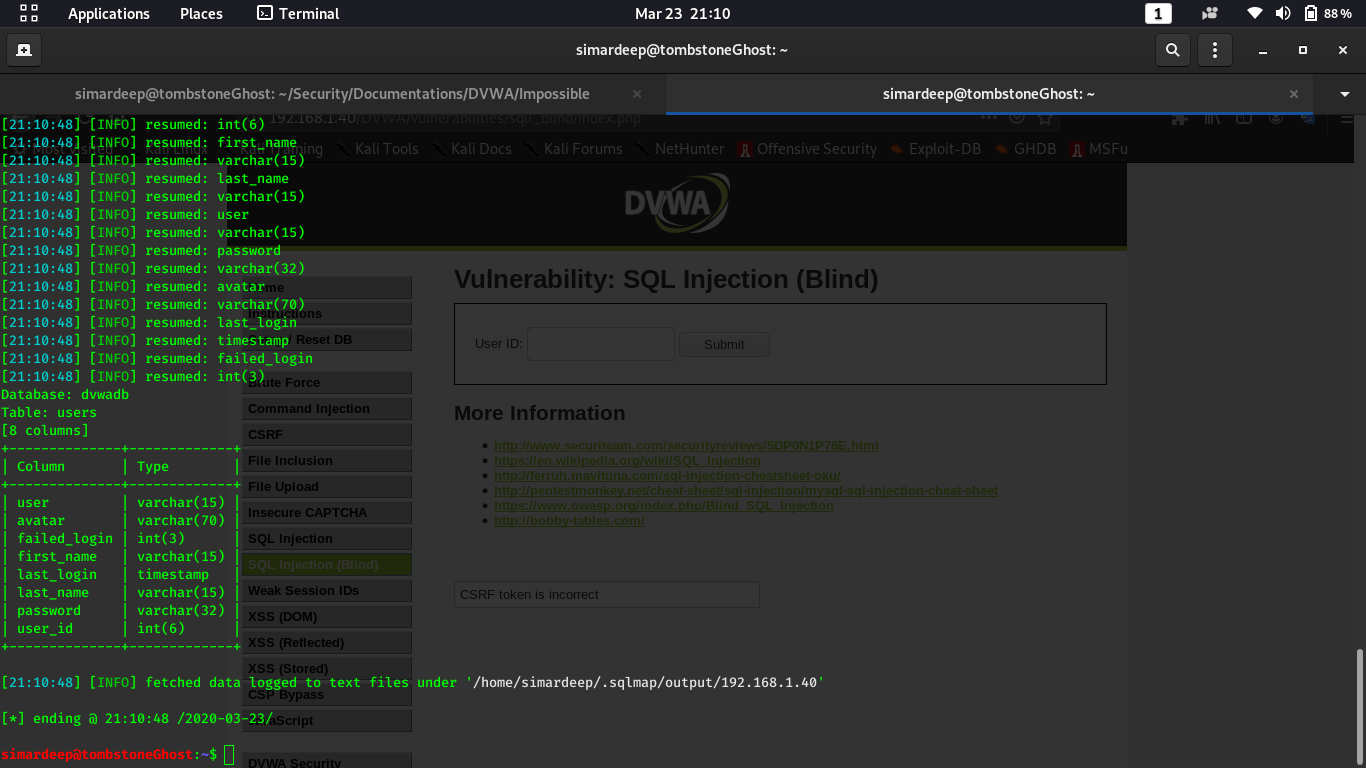Open the Firefox Library icon
The height and width of the screenshot is (768, 1366).
tap(1212, 119)
